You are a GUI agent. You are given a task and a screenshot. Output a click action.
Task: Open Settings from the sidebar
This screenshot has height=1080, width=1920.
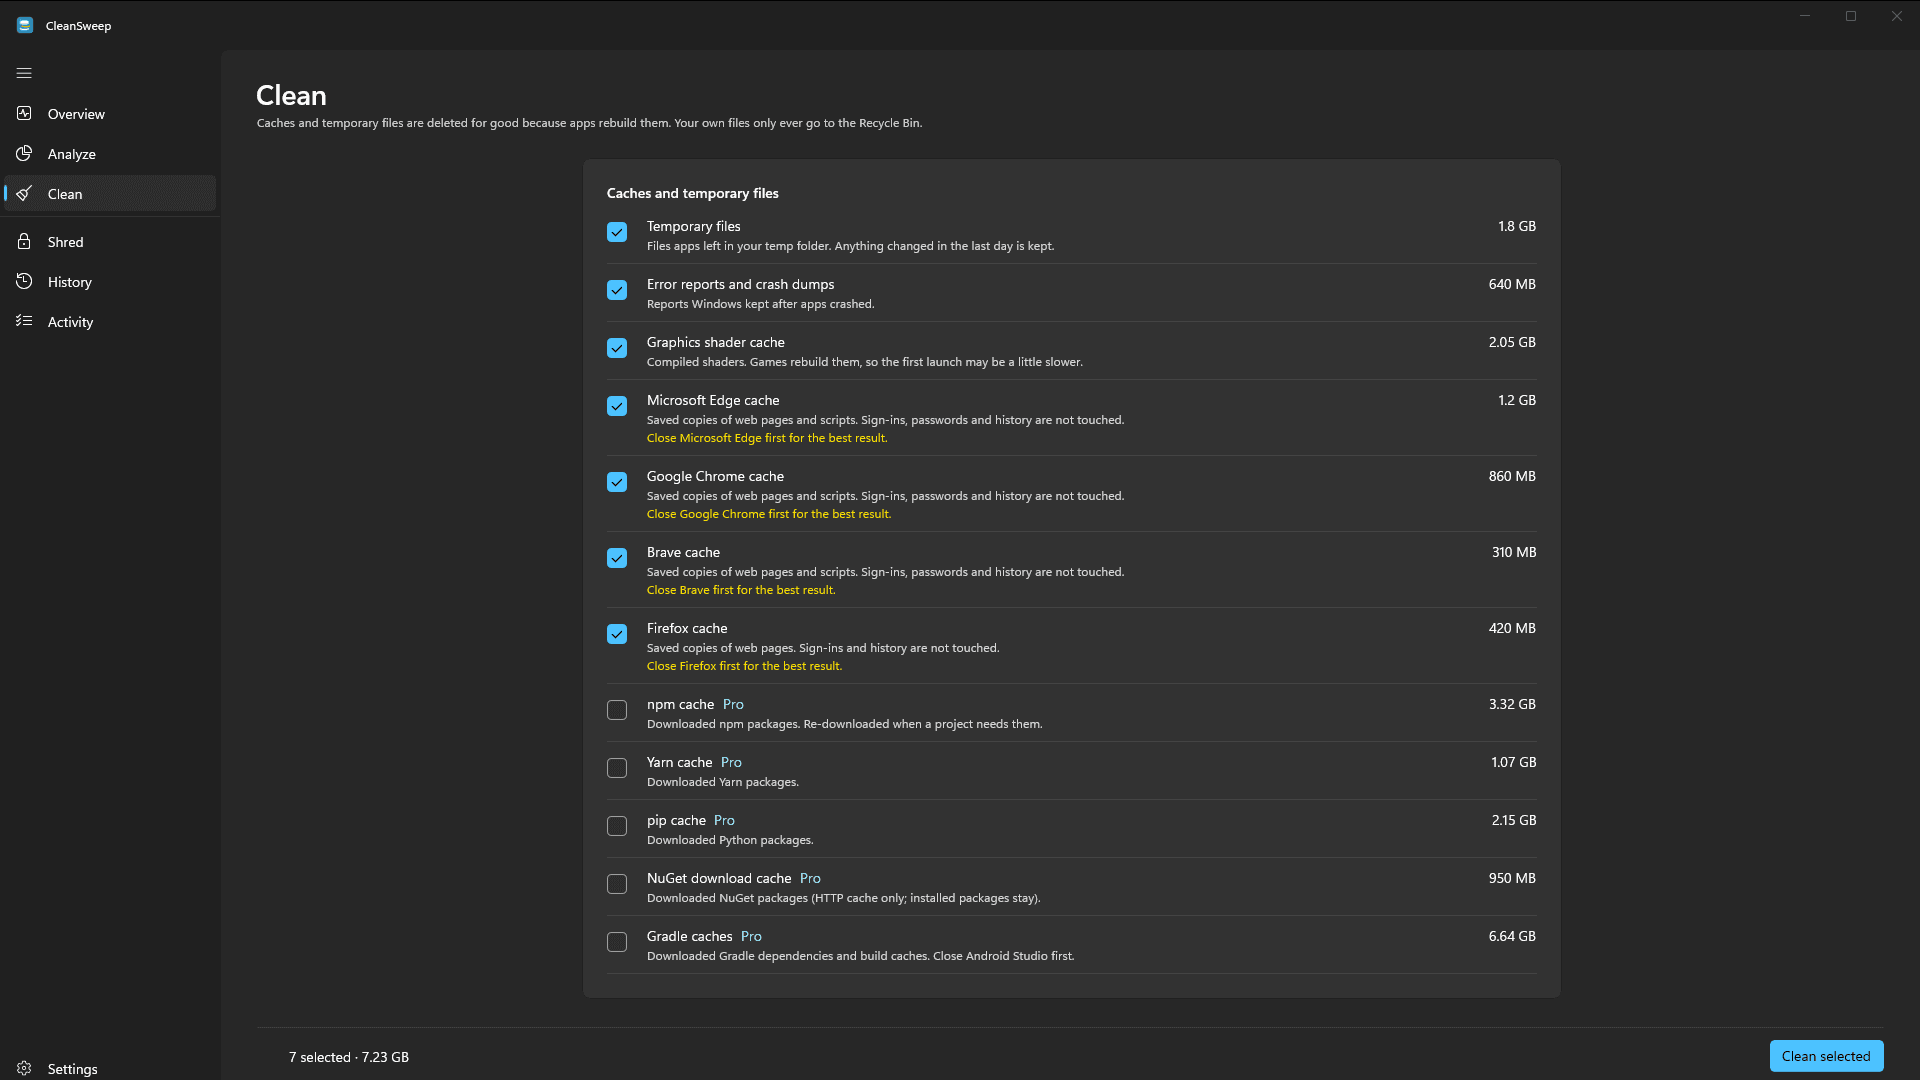click(x=110, y=1068)
